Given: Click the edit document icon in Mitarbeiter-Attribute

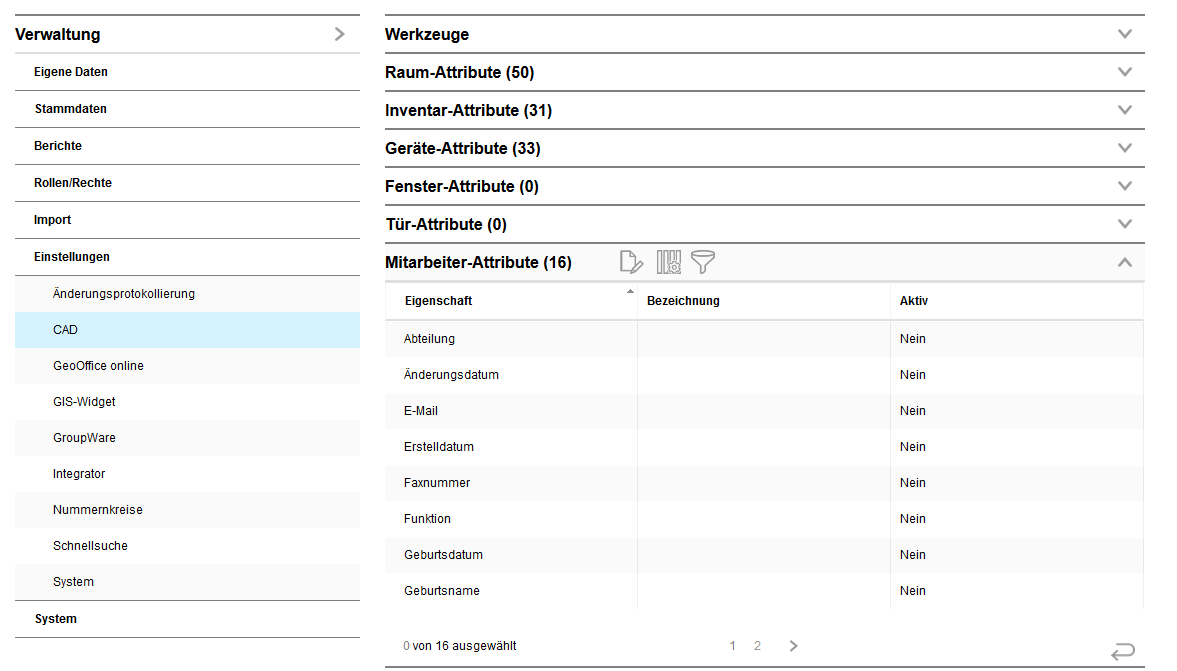Looking at the screenshot, I should pos(631,263).
